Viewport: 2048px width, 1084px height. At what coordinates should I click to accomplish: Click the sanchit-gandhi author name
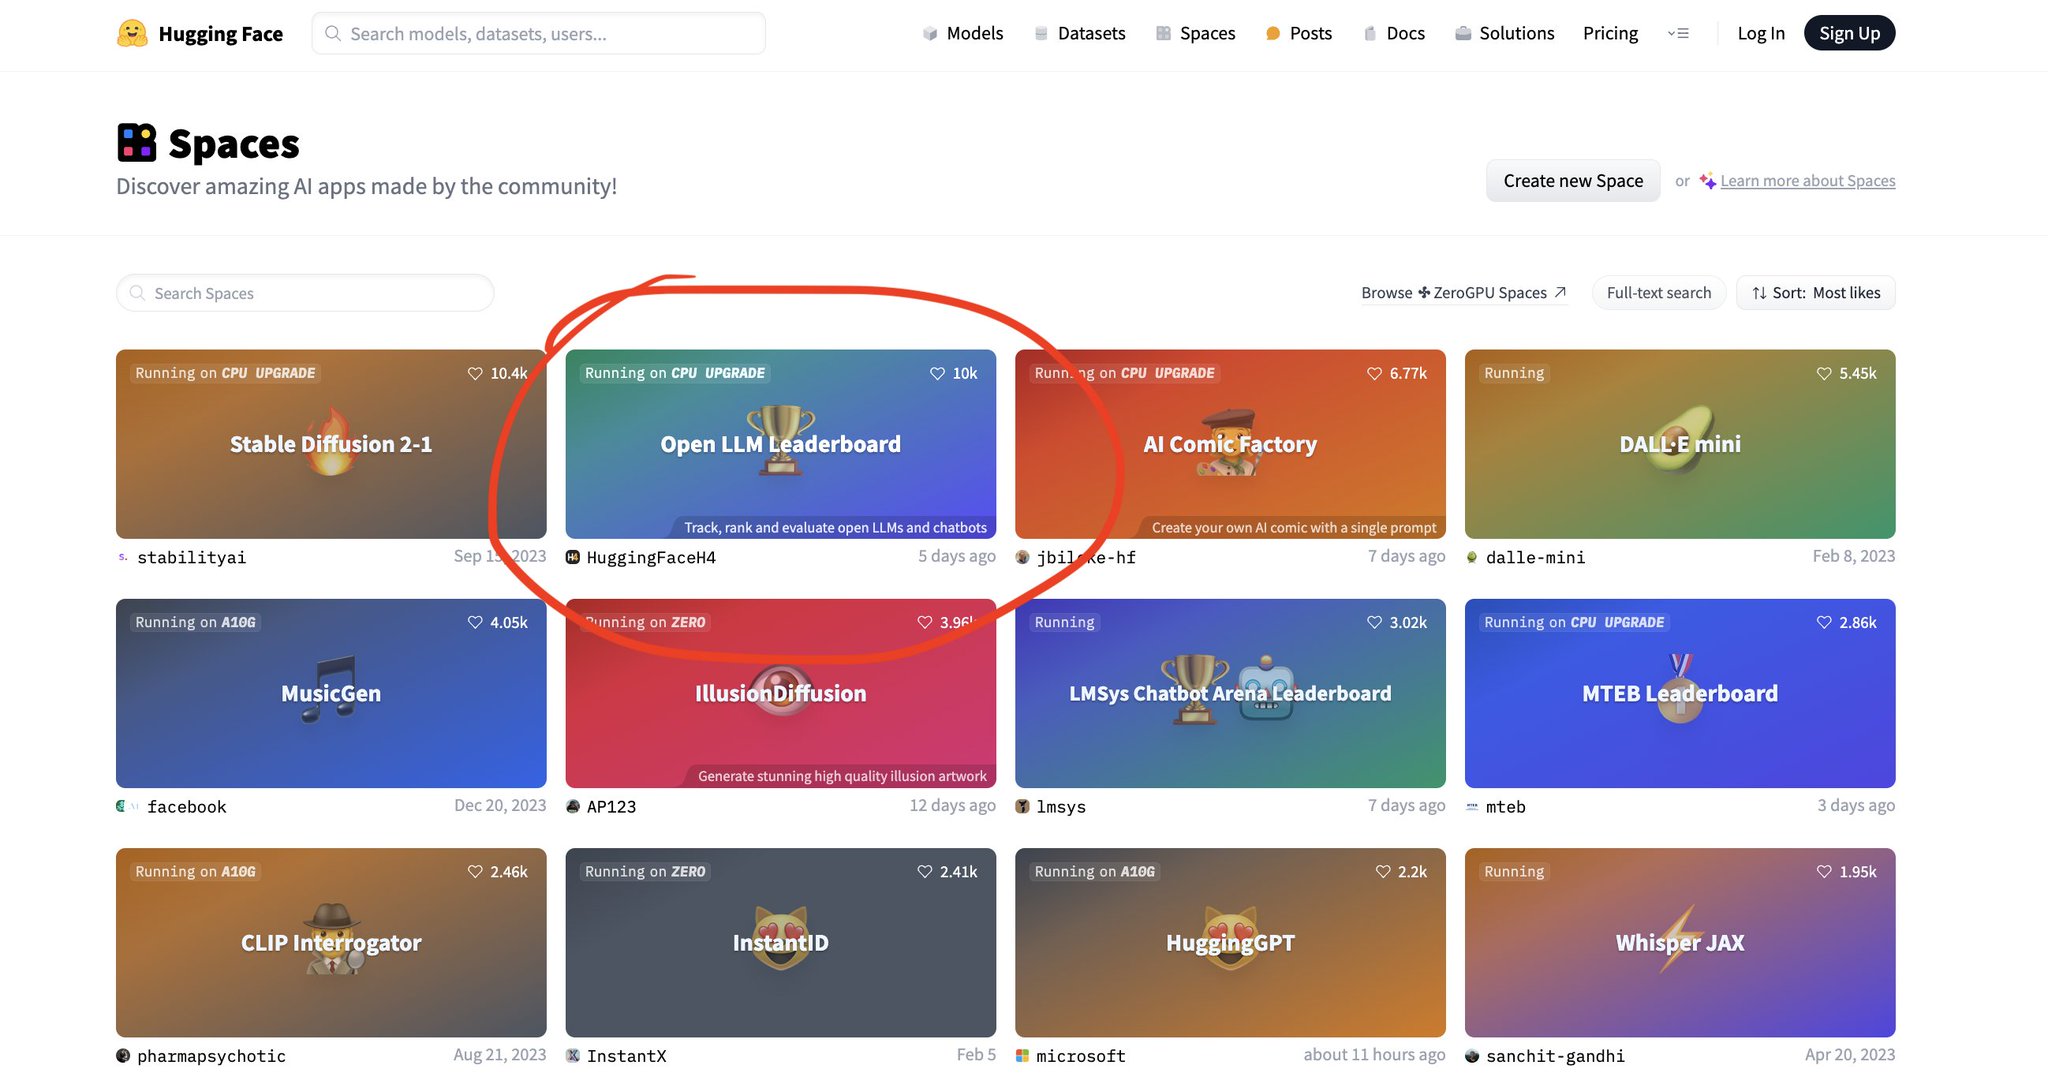point(1555,1055)
